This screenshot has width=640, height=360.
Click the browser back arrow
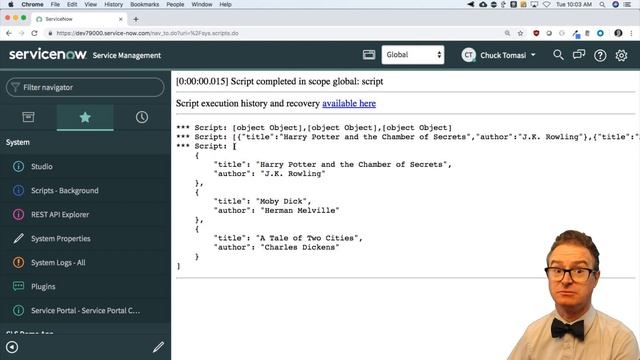tap(9, 33)
